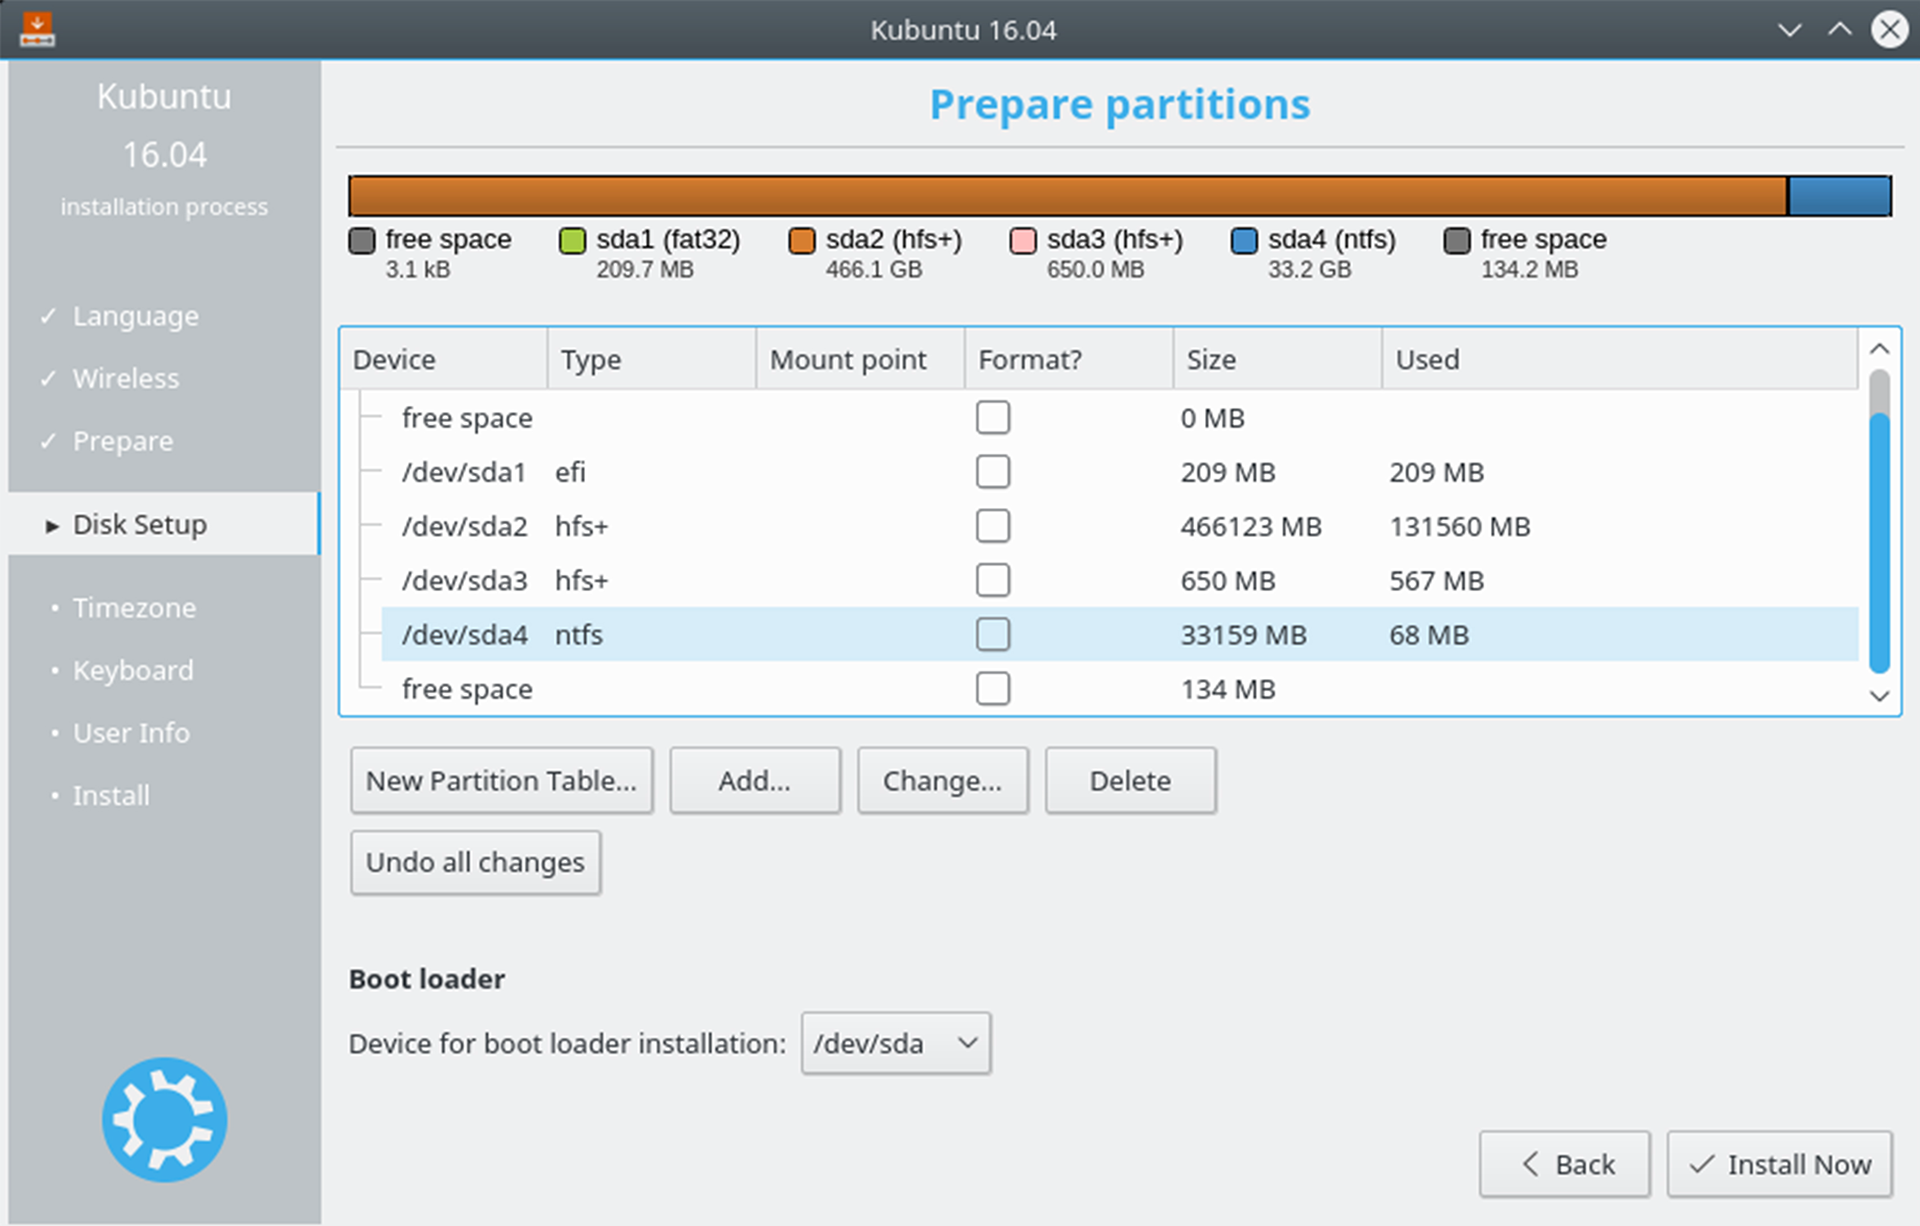
Task: Select the Wireless step in sidebar
Action: coord(126,378)
